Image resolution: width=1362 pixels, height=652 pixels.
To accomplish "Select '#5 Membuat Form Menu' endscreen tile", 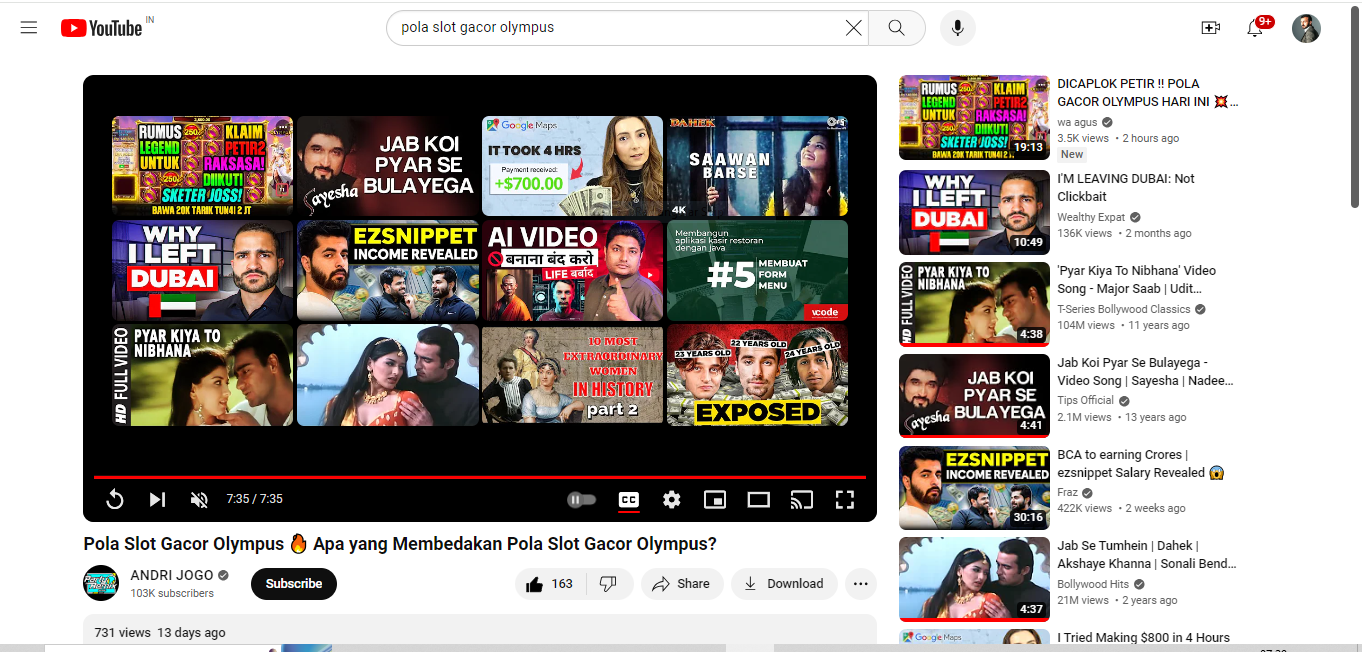I will [758, 270].
